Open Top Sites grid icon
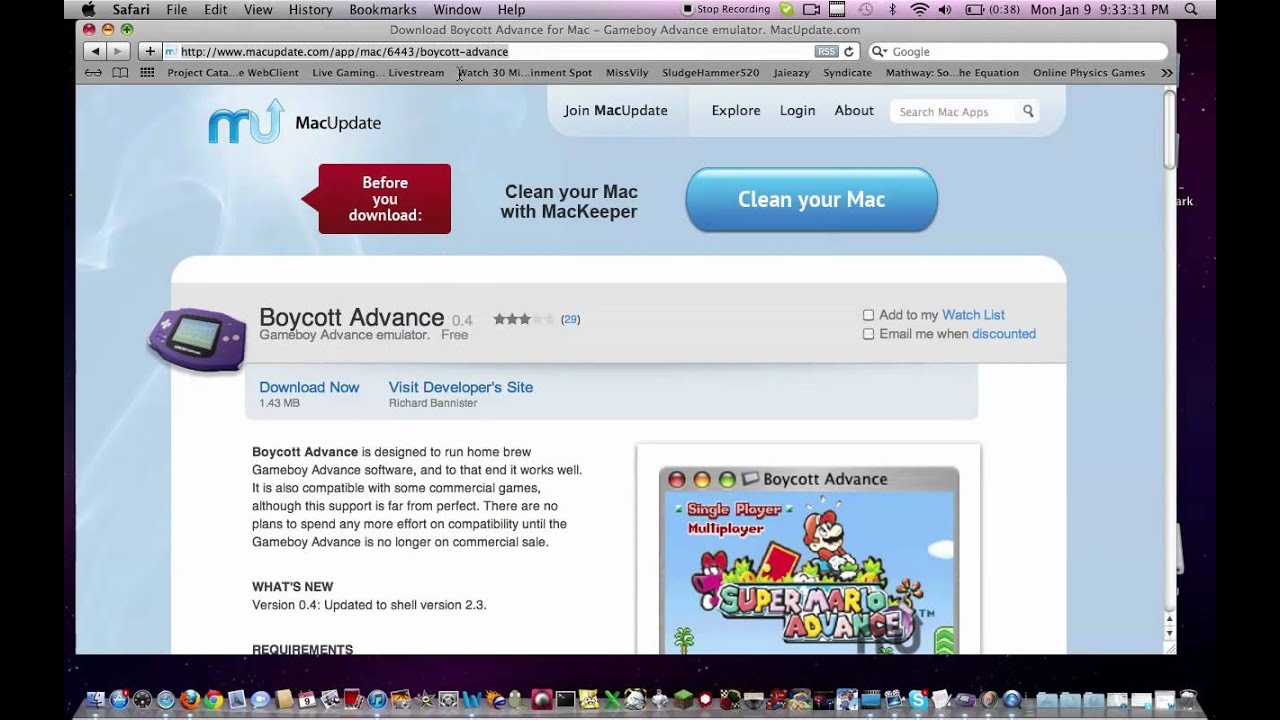This screenshot has width=1280, height=720. 147,73
